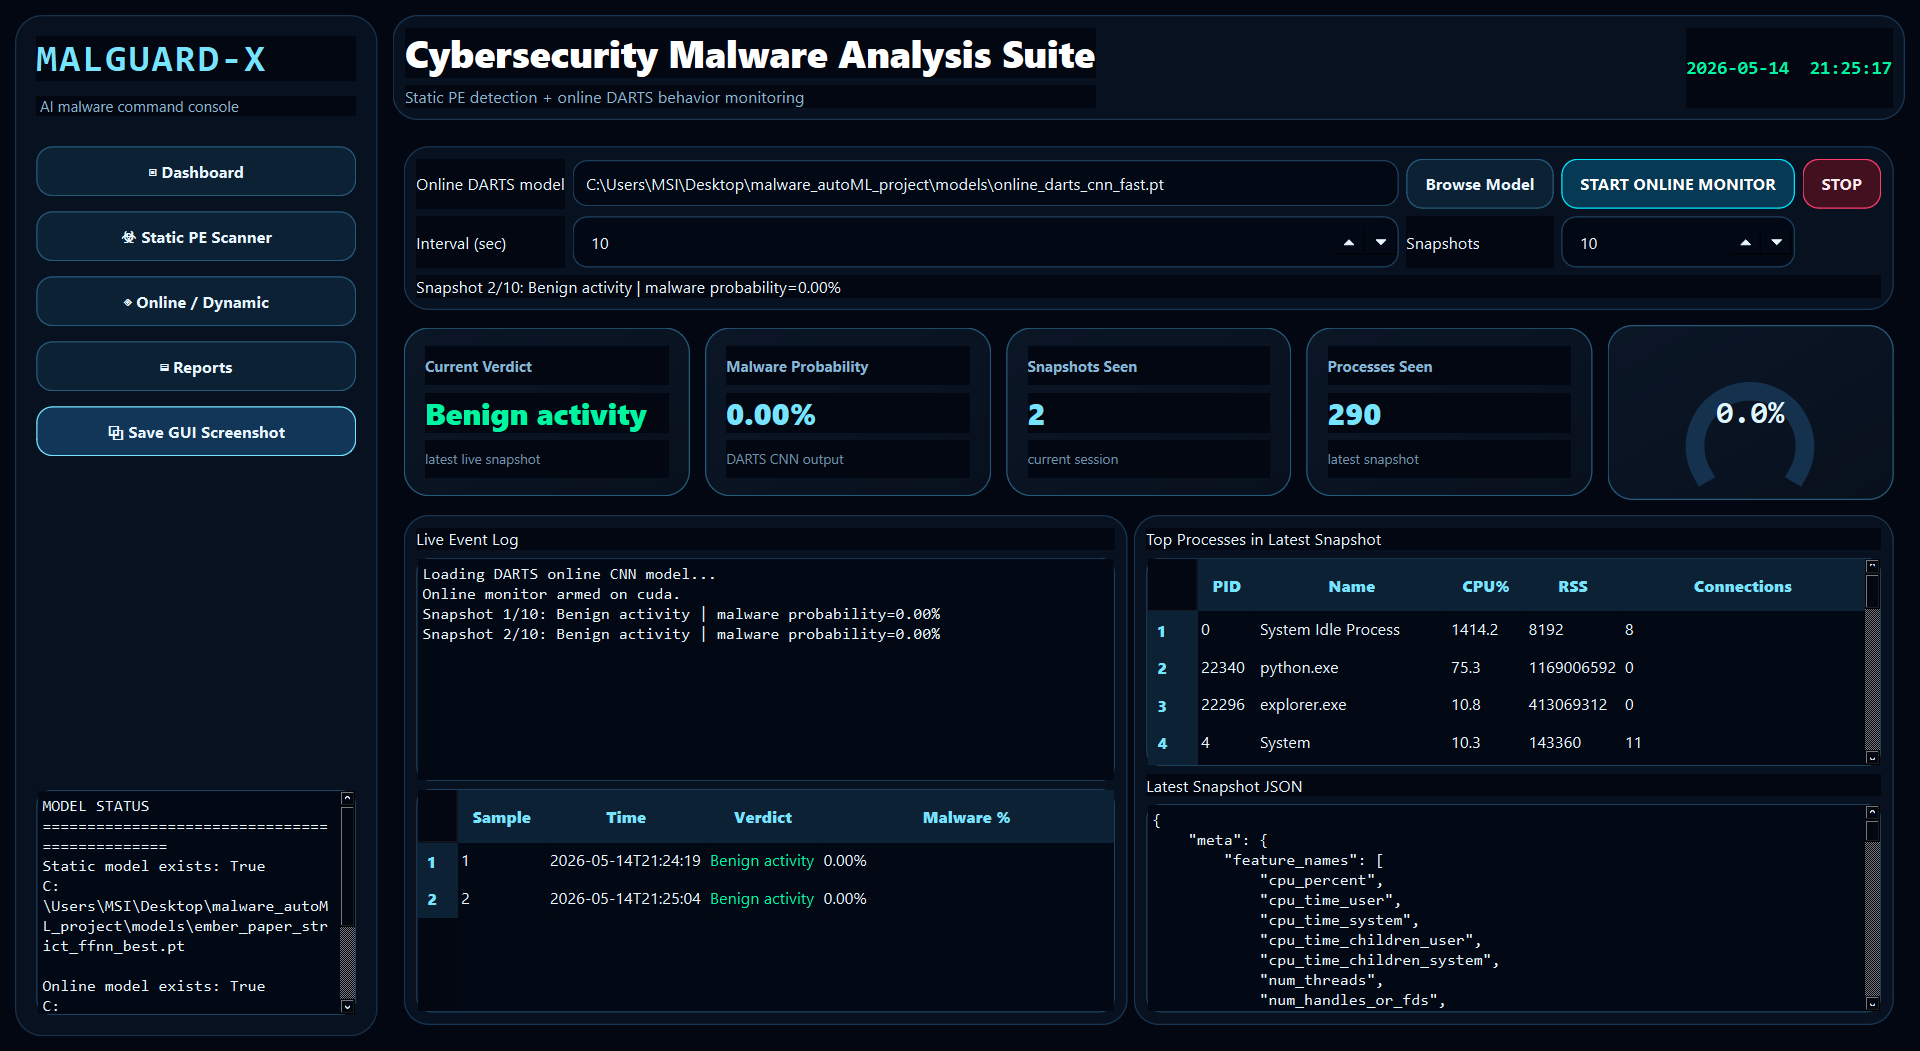Decrease the Interval value with down arrow
Screen dimensions: 1920x1051
tap(1381, 243)
